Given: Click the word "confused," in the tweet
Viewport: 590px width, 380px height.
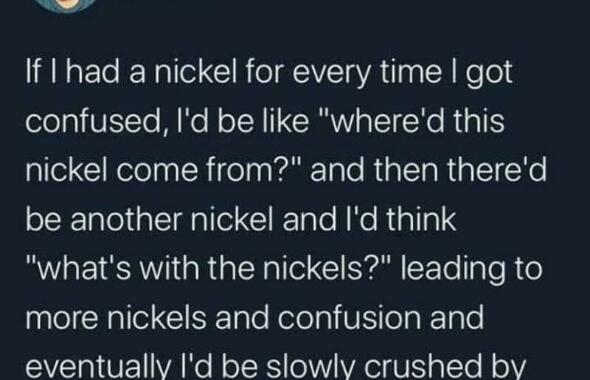Looking at the screenshot, I should (93, 122).
